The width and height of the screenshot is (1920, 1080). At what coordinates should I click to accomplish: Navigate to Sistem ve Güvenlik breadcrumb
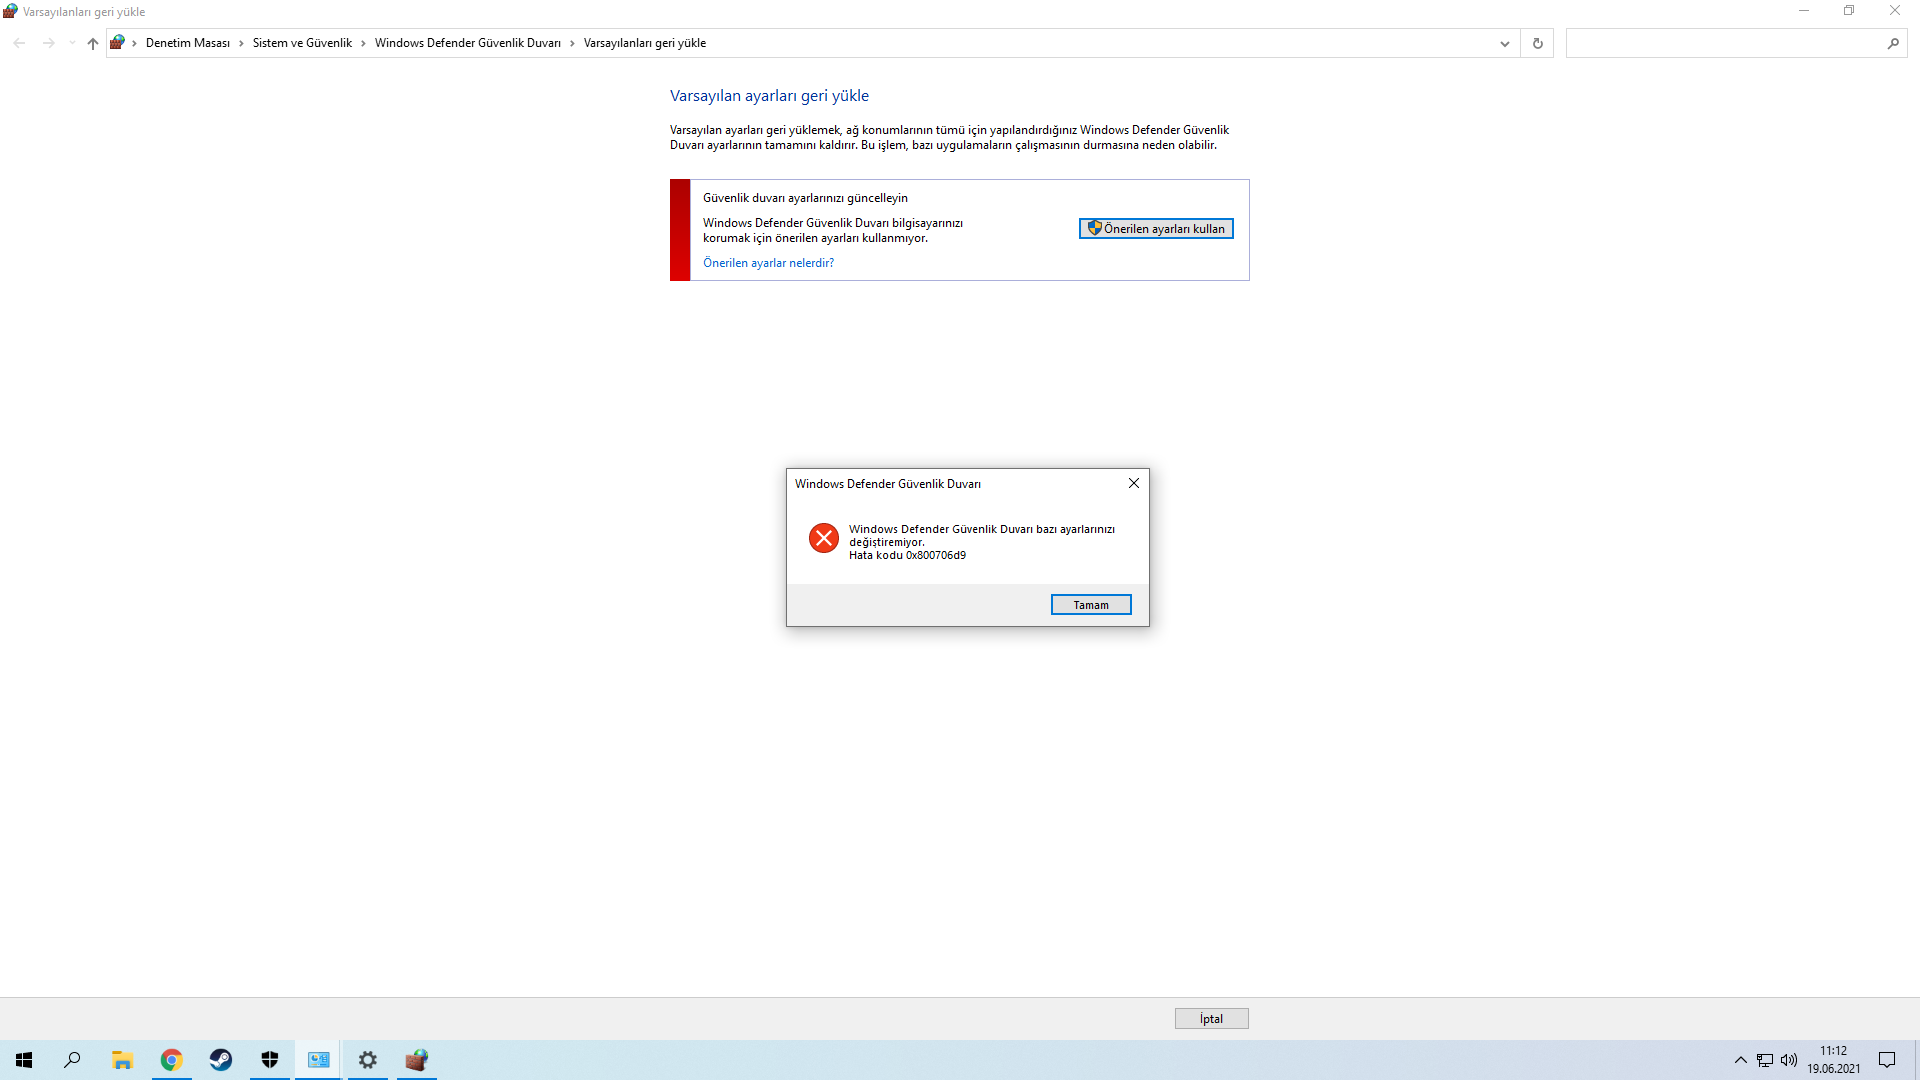[x=302, y=43]
